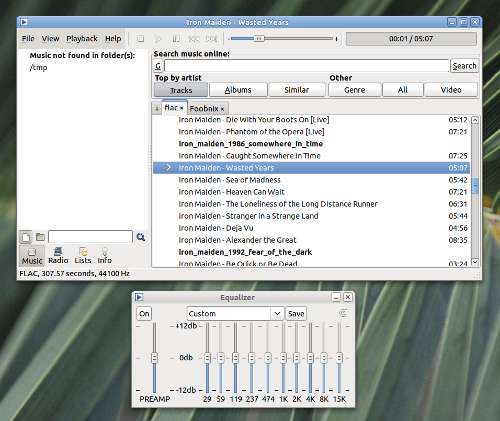Click the playlist scrollbar up arrow
Image resolution: width=500 pixels, height=421 pixels.
[475, 120]
